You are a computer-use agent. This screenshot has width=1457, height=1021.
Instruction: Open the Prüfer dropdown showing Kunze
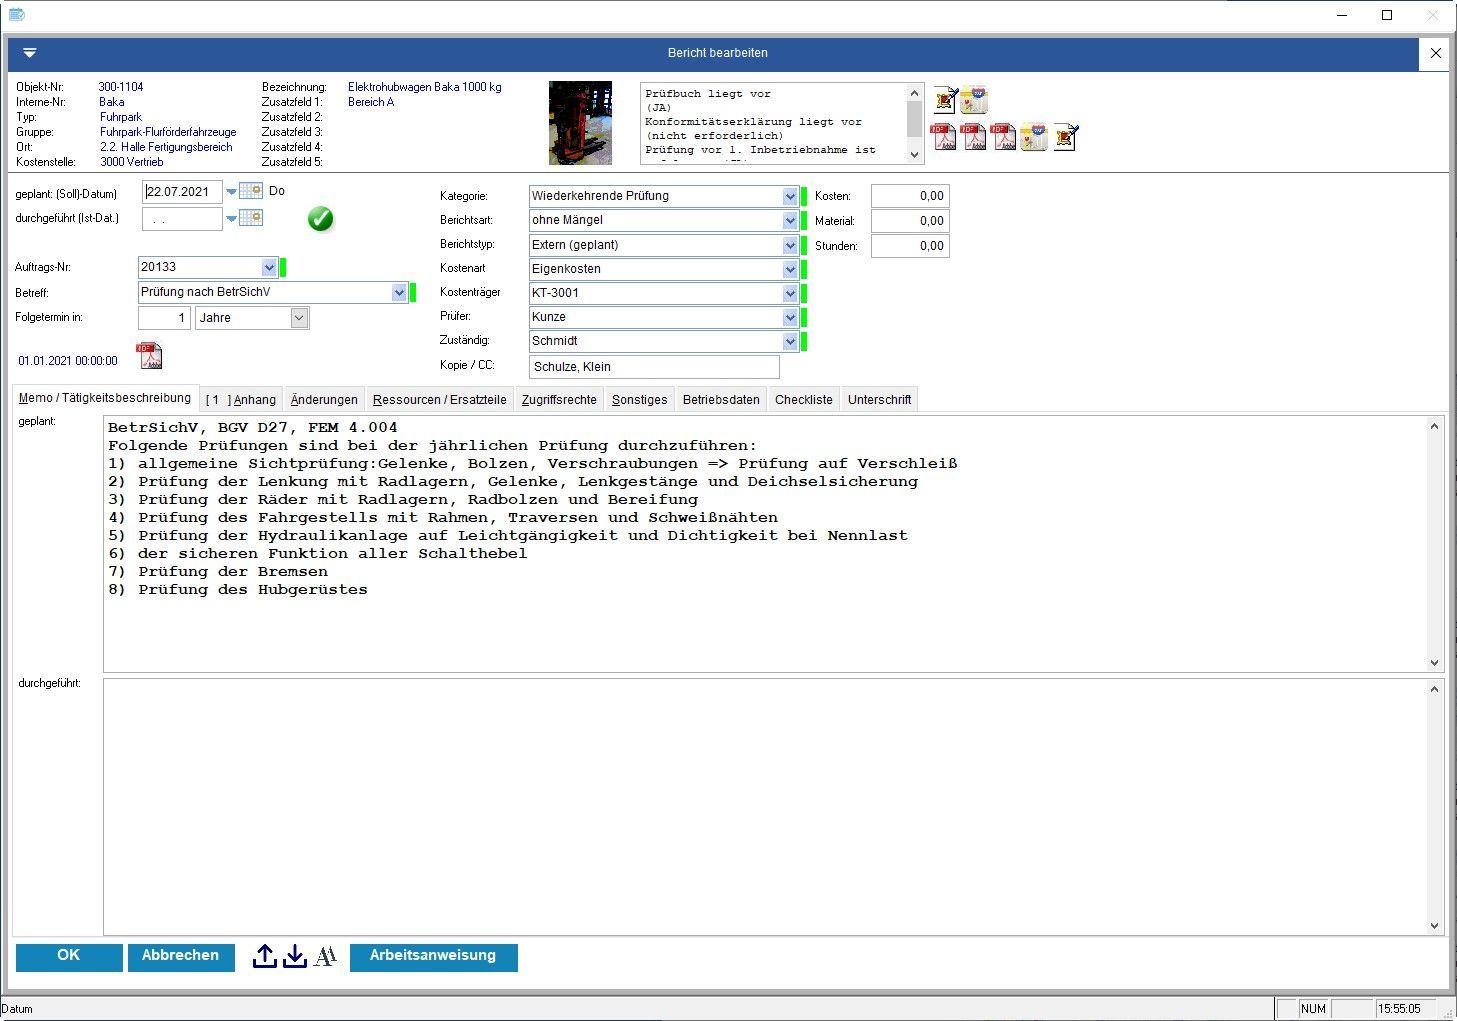pyautogui.click(x=790, y=317)
